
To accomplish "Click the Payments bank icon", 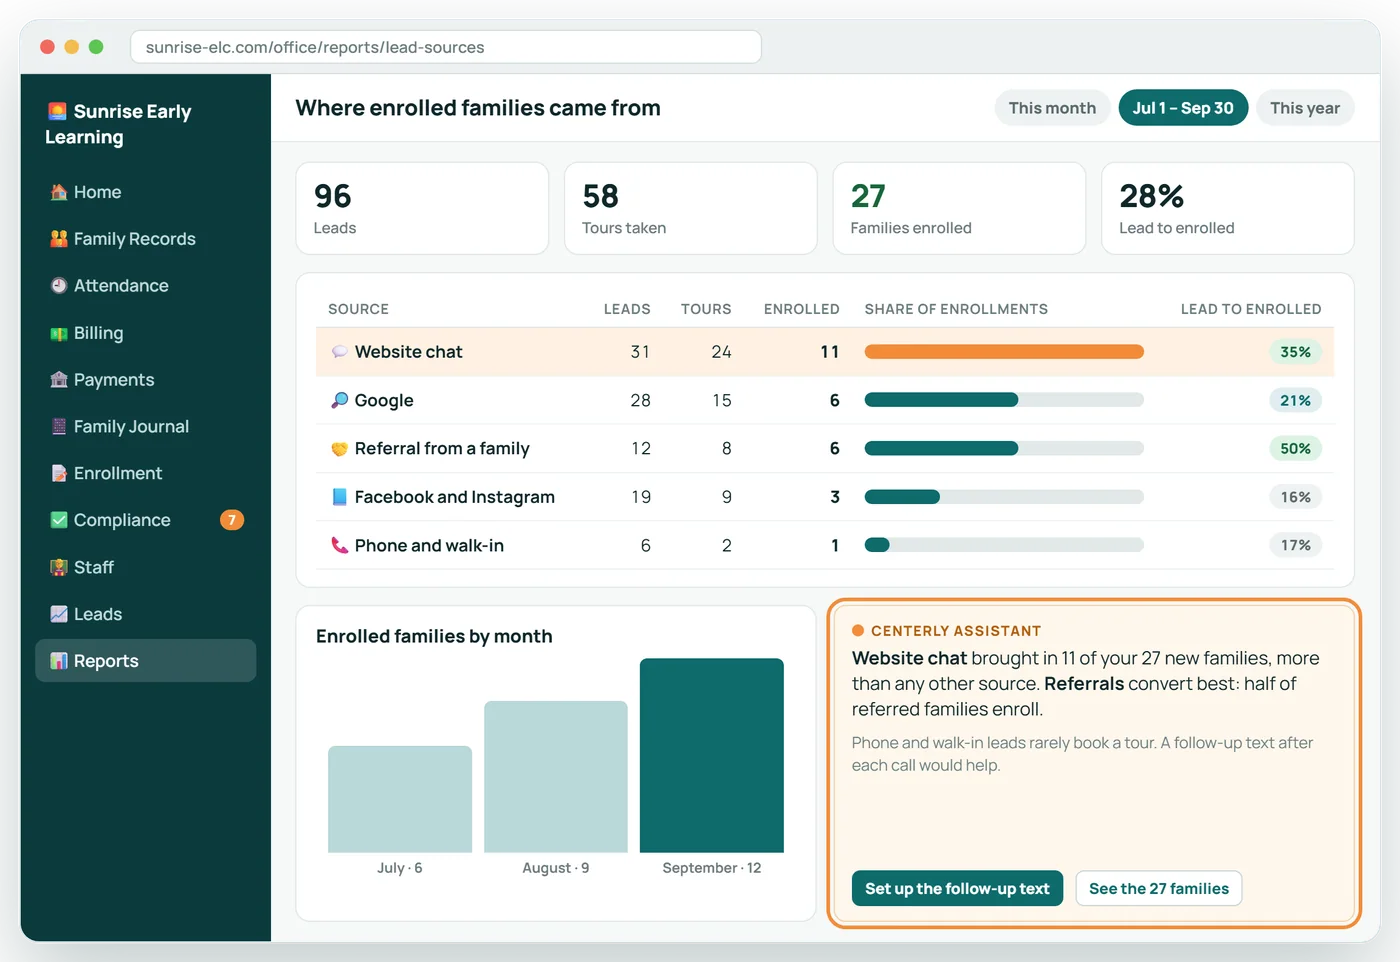I will coord(59,380).
